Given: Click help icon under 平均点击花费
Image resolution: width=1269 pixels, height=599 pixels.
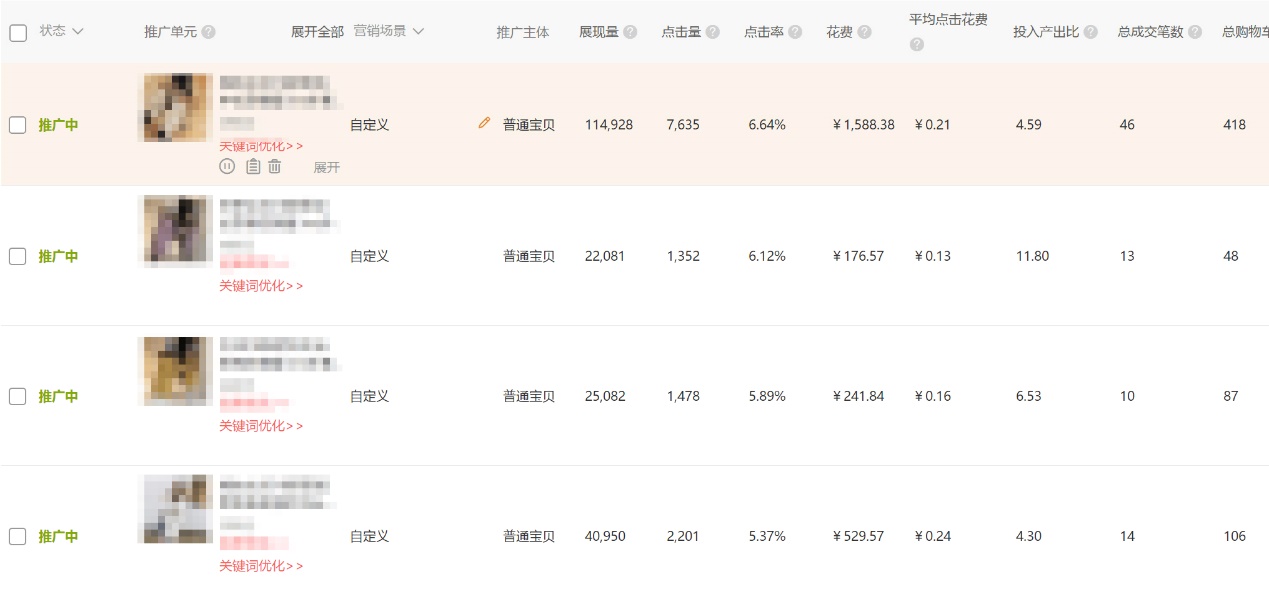Looking at the screenshot, I should [x=917, y=45].
